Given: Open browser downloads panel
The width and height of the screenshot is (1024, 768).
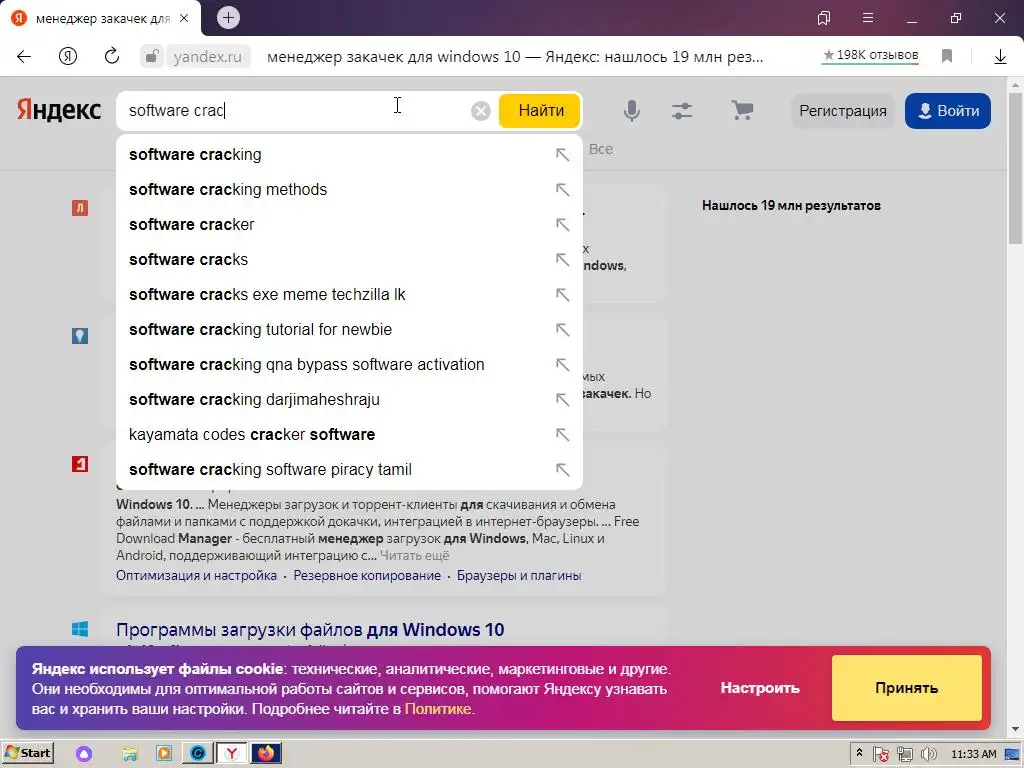Looking at the screenshot, I should click(x=1000, y=57).
